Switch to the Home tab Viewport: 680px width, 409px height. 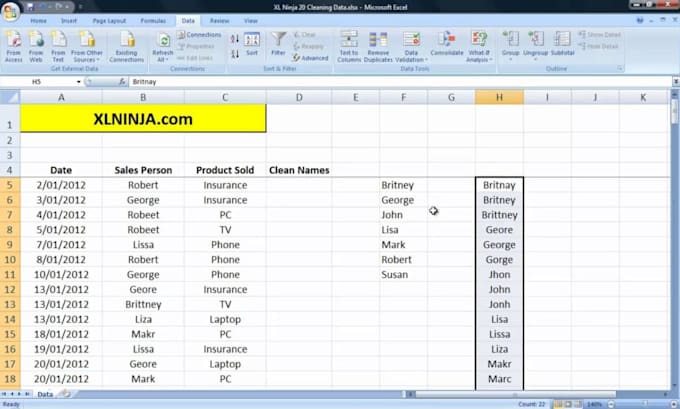click(38, 21)
